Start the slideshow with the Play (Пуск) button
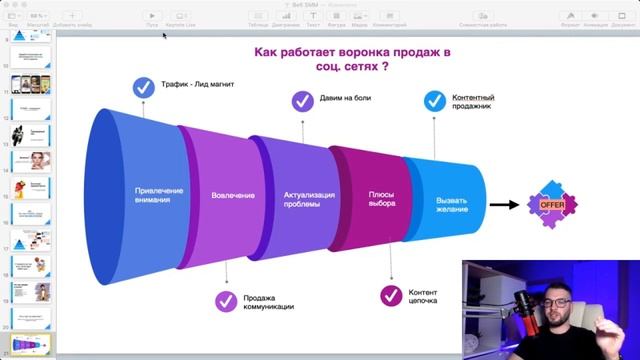Viewport: 640px width, 360px height. pos(152,16)
